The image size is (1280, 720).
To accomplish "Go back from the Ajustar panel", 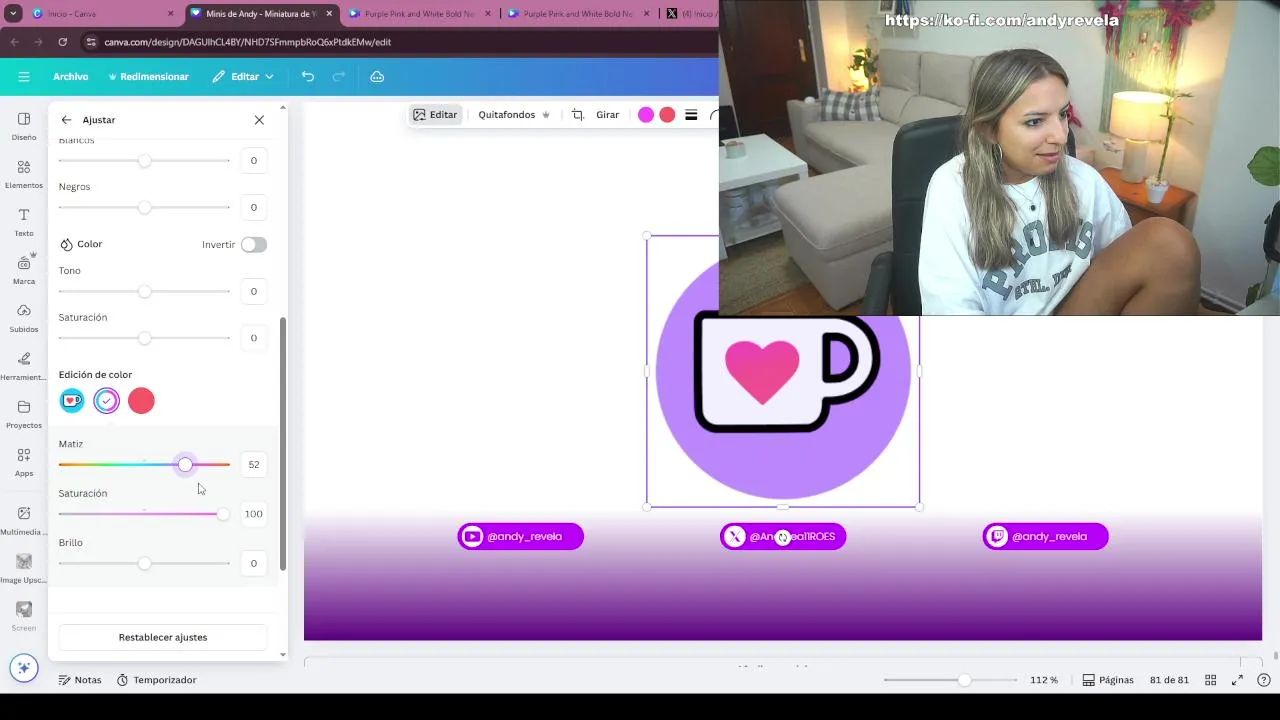I will point(66,120).
